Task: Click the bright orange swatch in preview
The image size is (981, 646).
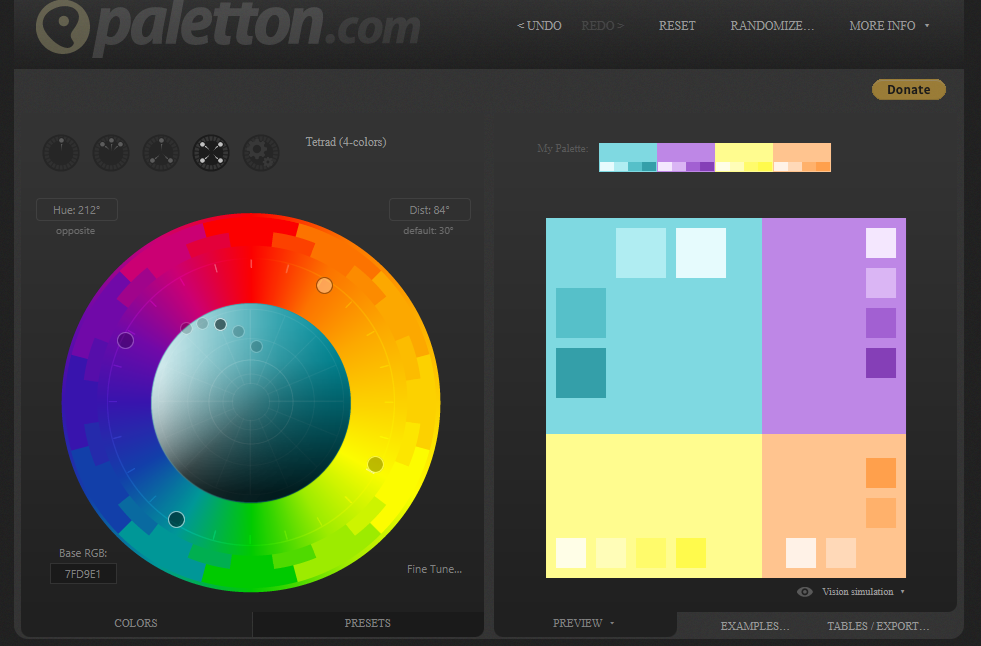Action: point(881,473)
